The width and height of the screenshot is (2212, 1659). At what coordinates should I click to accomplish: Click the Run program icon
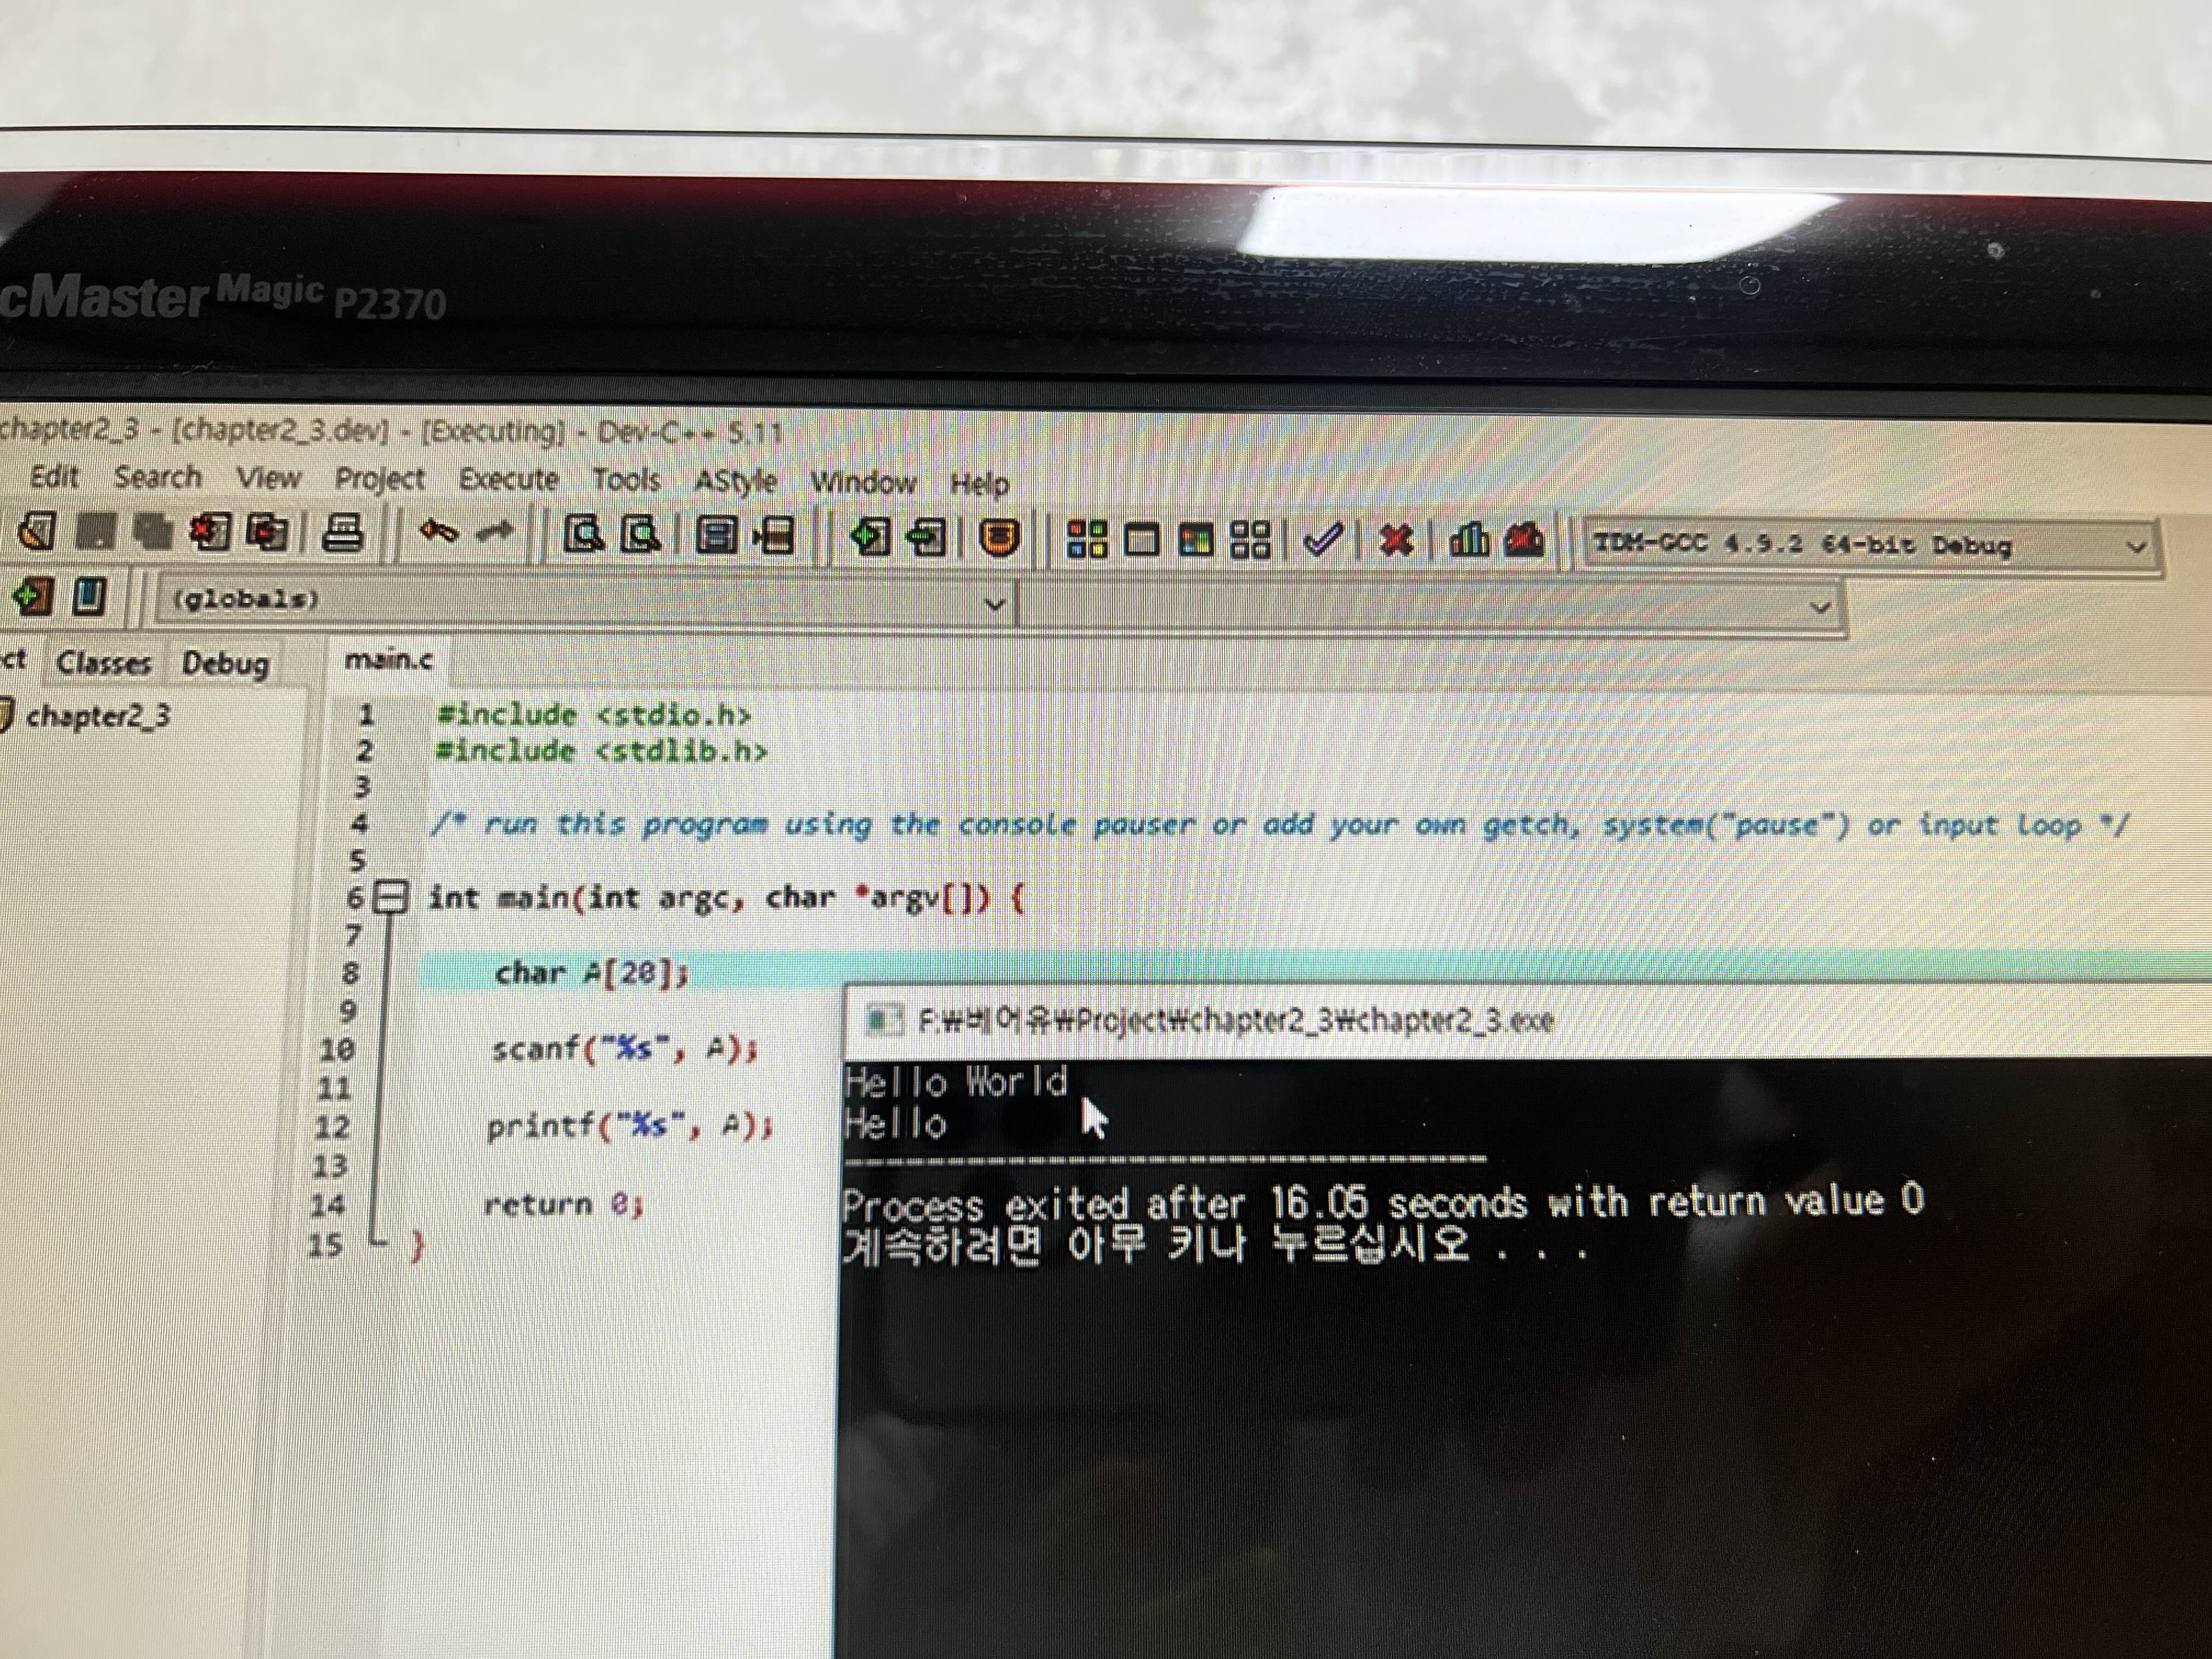coord(1141,540)
